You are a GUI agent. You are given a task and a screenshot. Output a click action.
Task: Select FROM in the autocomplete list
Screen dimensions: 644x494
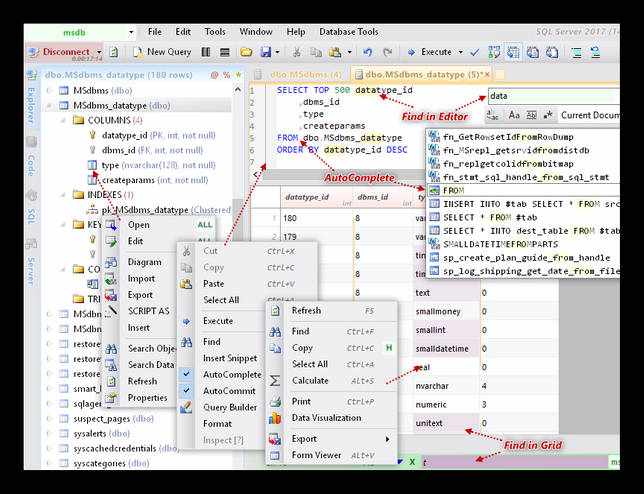(x=523, y=191)
